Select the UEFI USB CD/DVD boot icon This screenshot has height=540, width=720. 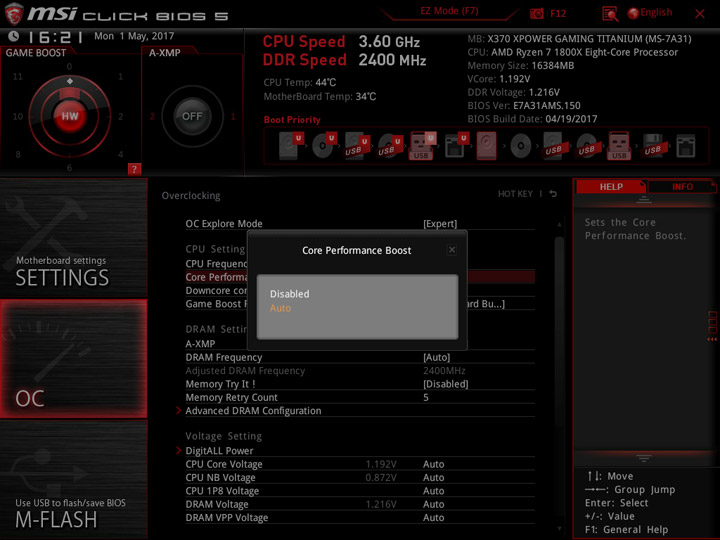[390, 146]
